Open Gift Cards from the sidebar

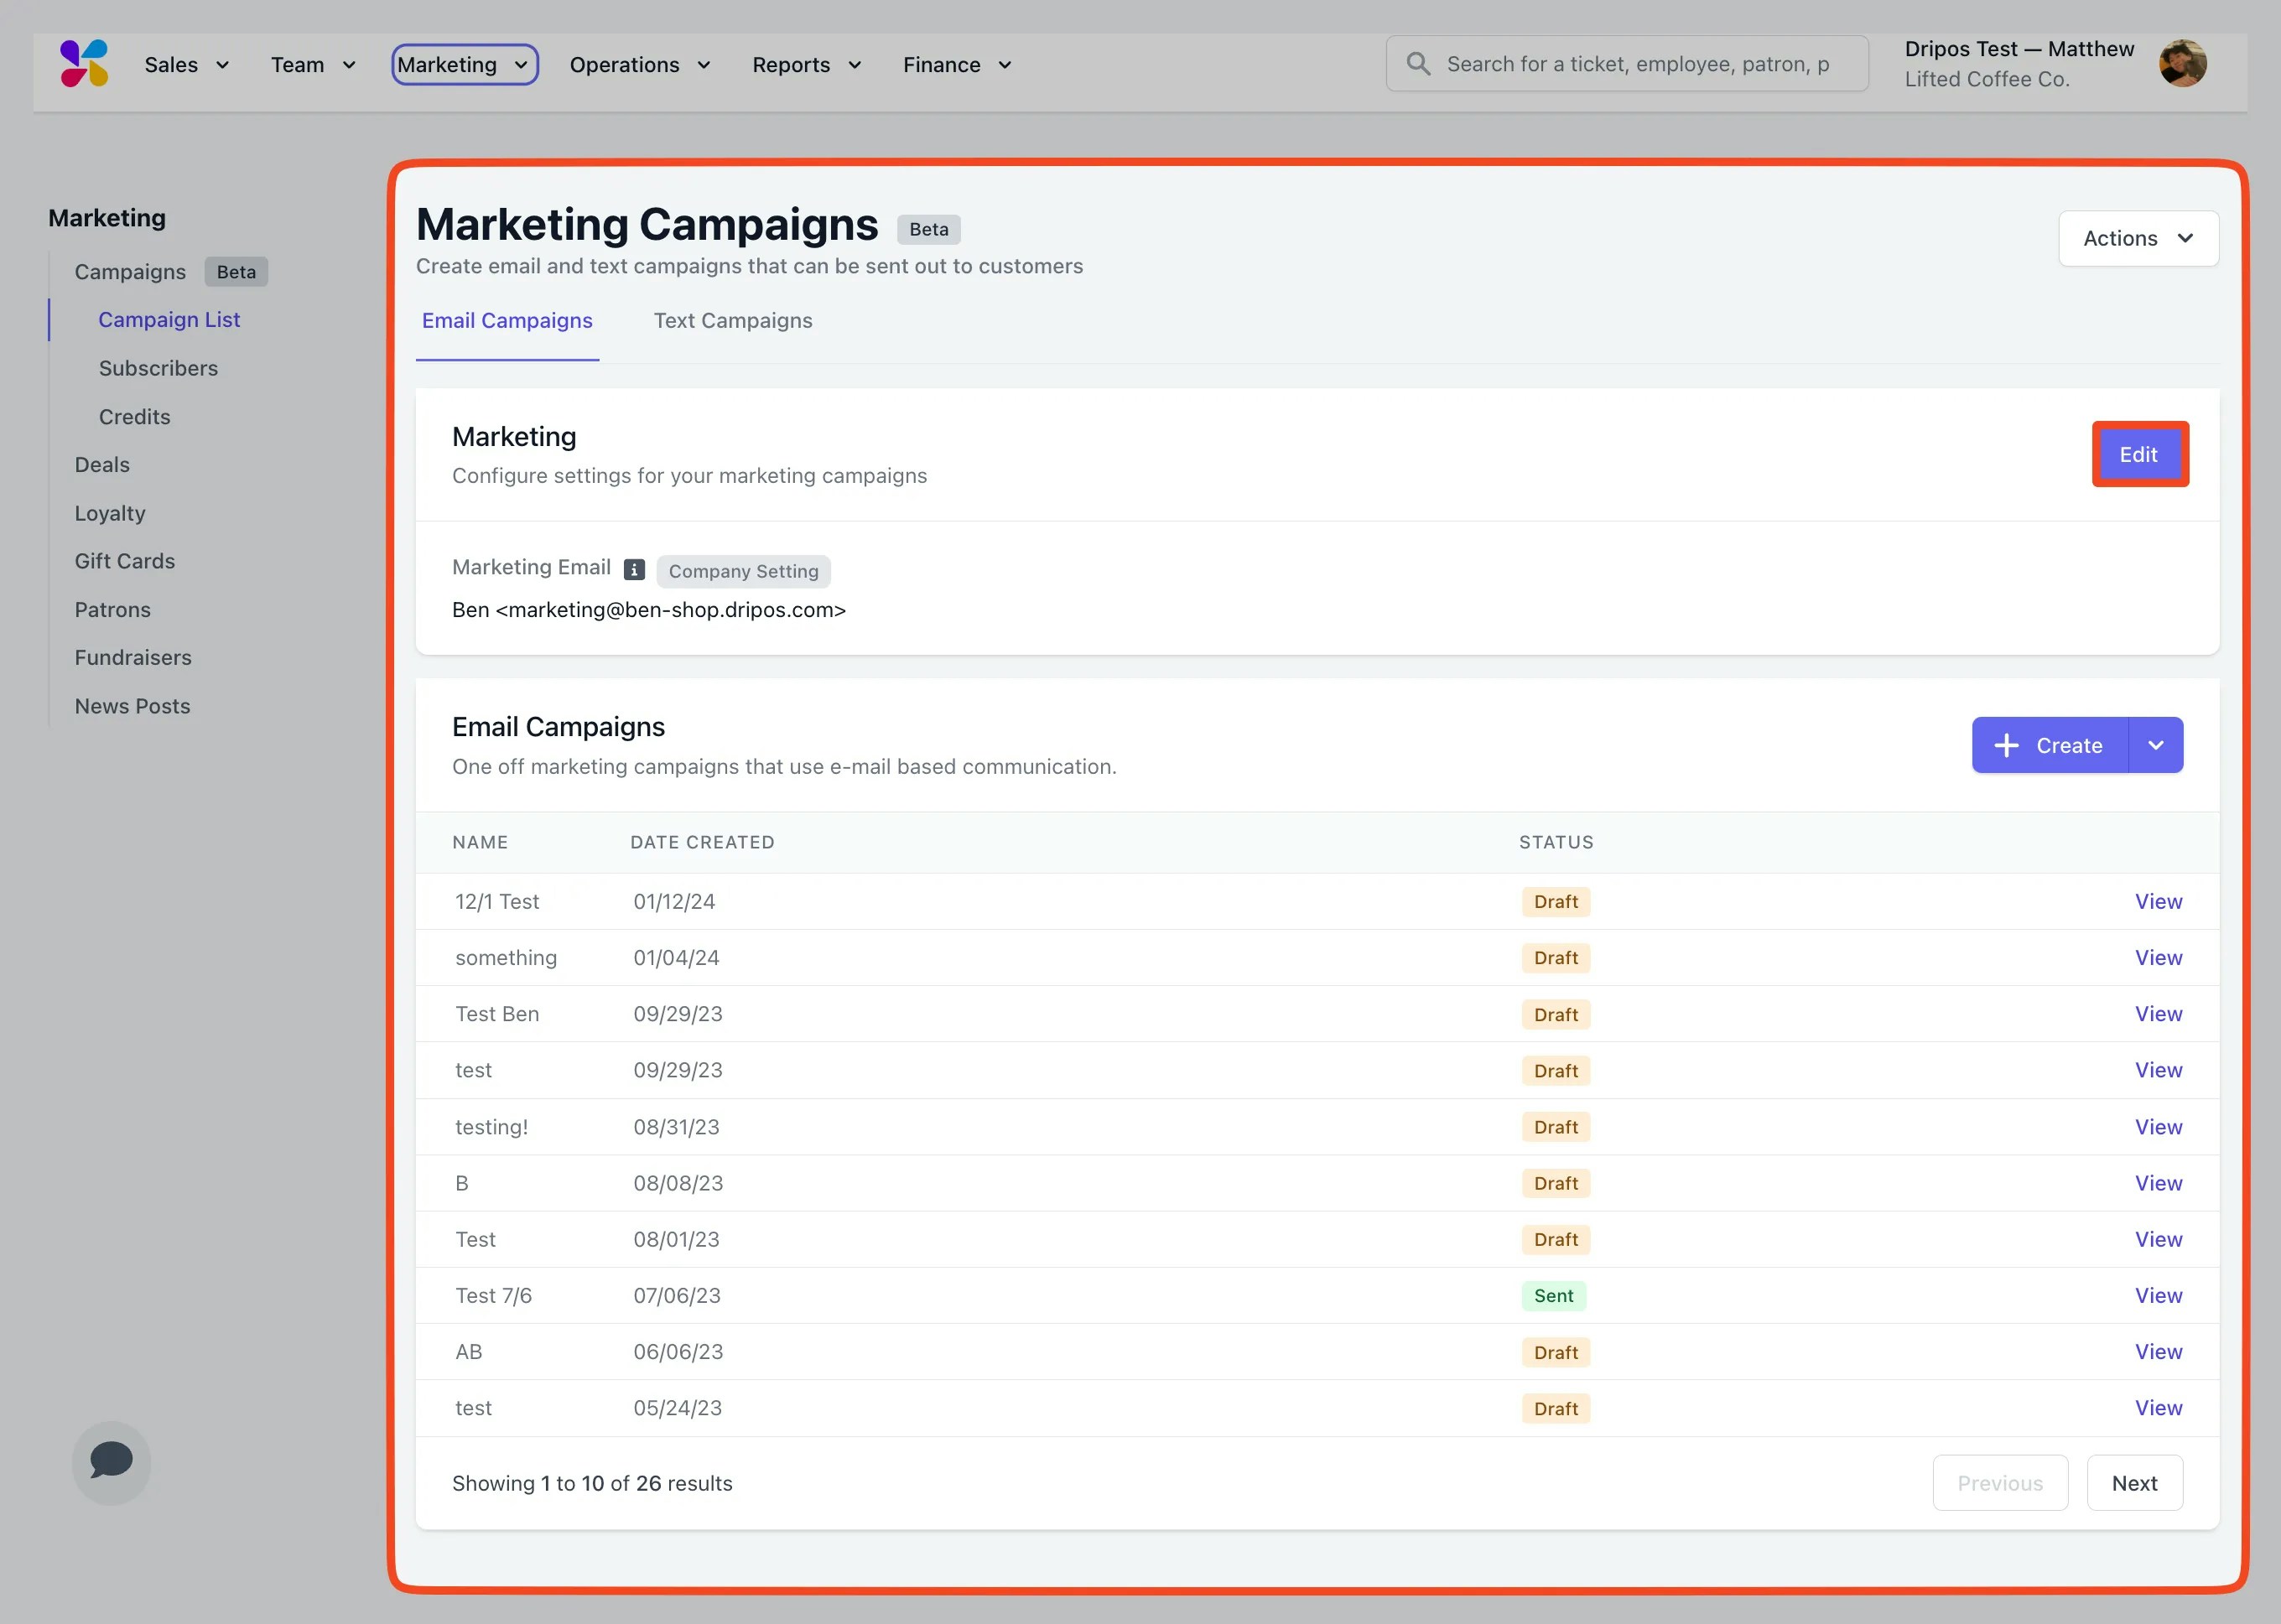point(125,561)
